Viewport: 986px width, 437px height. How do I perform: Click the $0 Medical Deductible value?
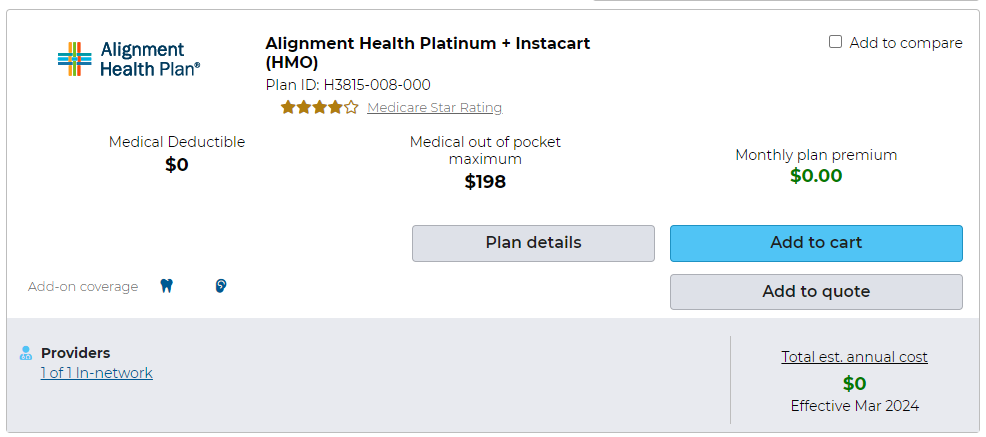[x=177, y=165]
